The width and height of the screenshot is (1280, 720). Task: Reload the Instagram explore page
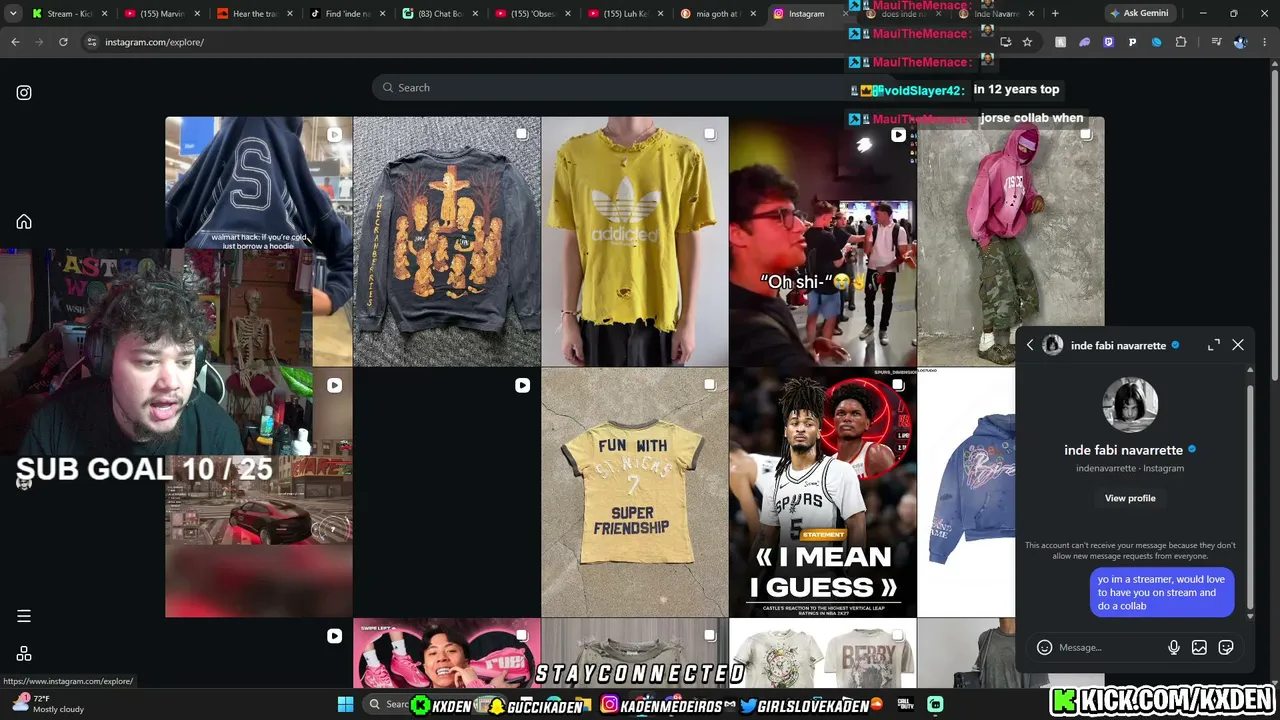63,42
